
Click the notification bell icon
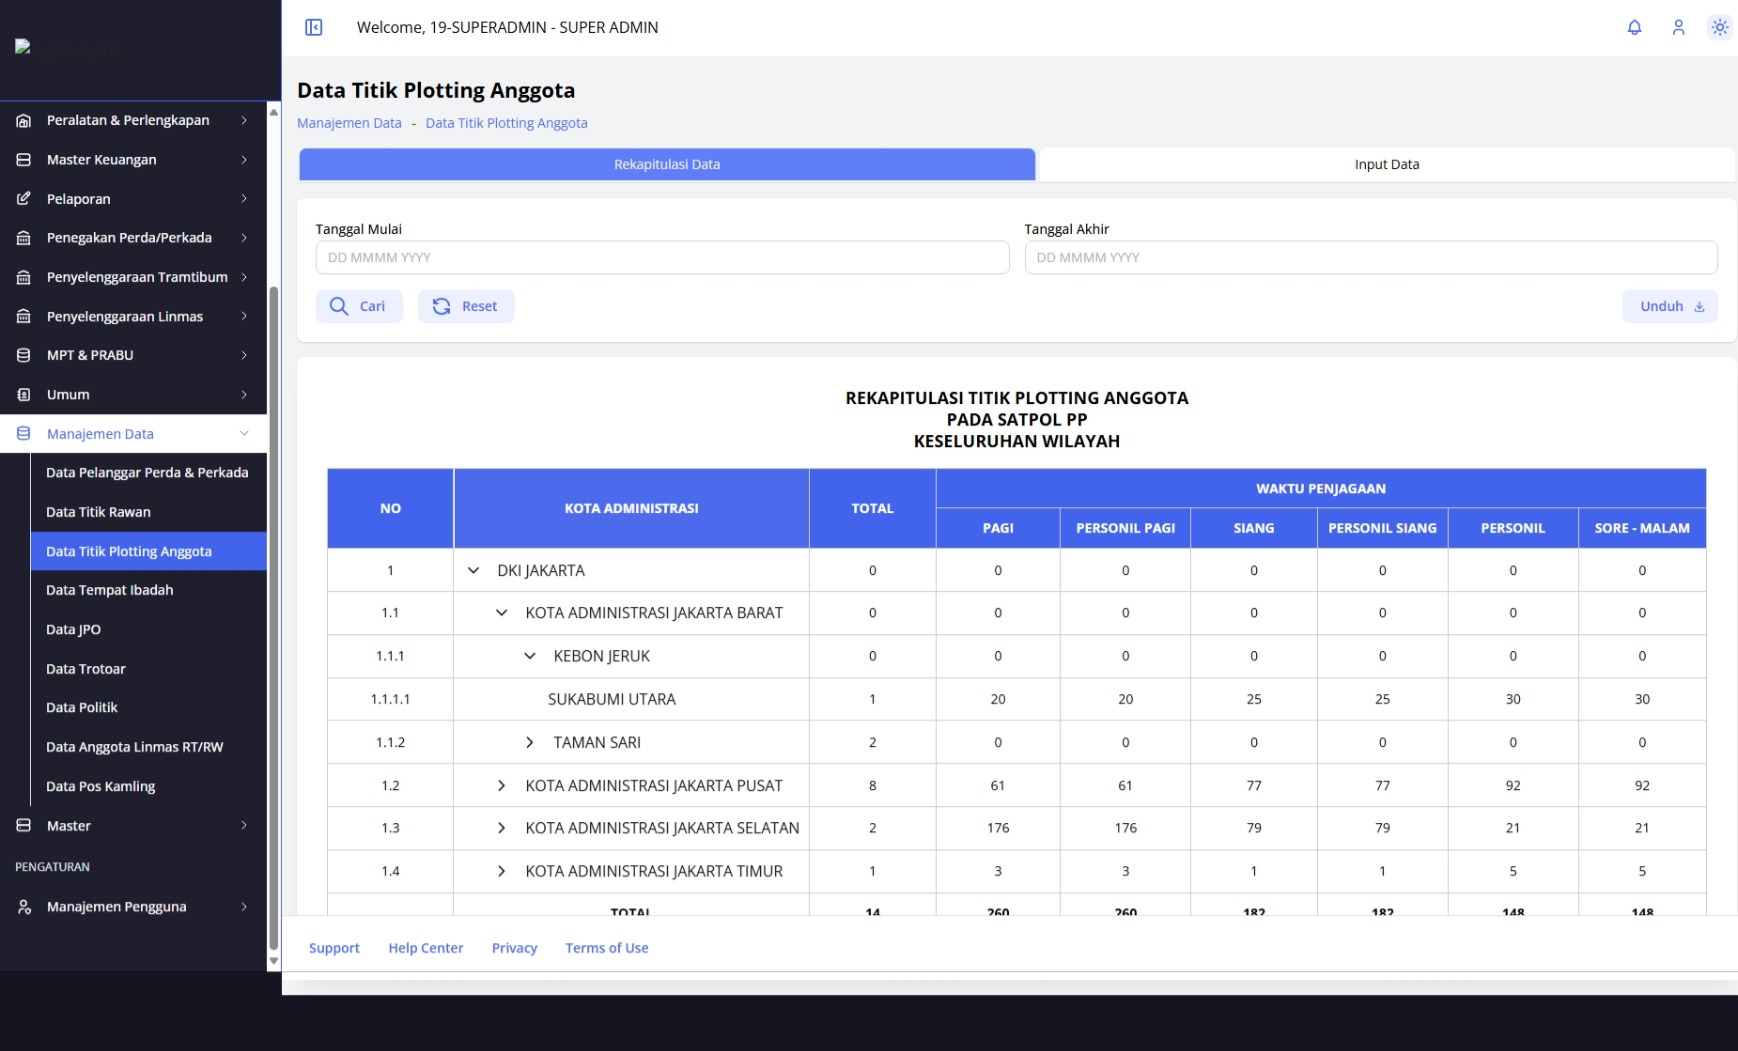[1634, 27]
